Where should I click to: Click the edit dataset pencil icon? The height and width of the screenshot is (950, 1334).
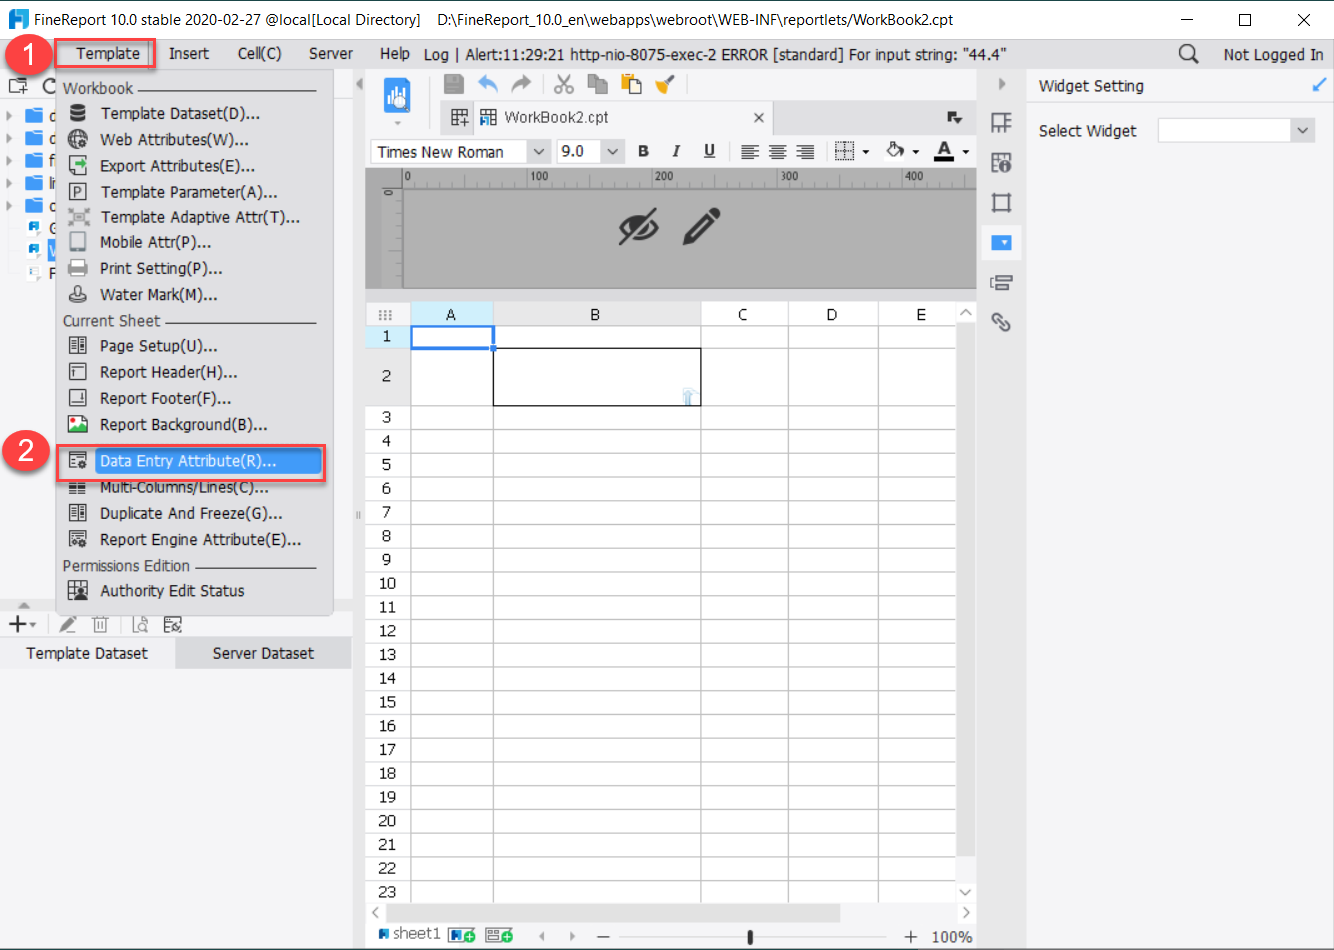point(68,624)
